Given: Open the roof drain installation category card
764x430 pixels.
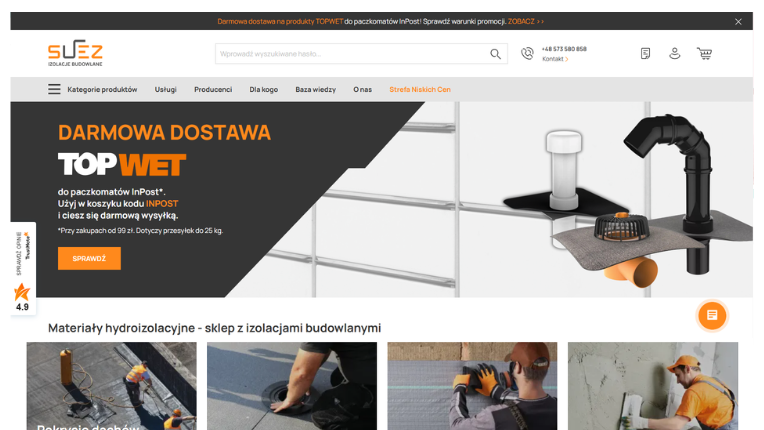Looking at the screenshot, I should (x=292, y=386).
